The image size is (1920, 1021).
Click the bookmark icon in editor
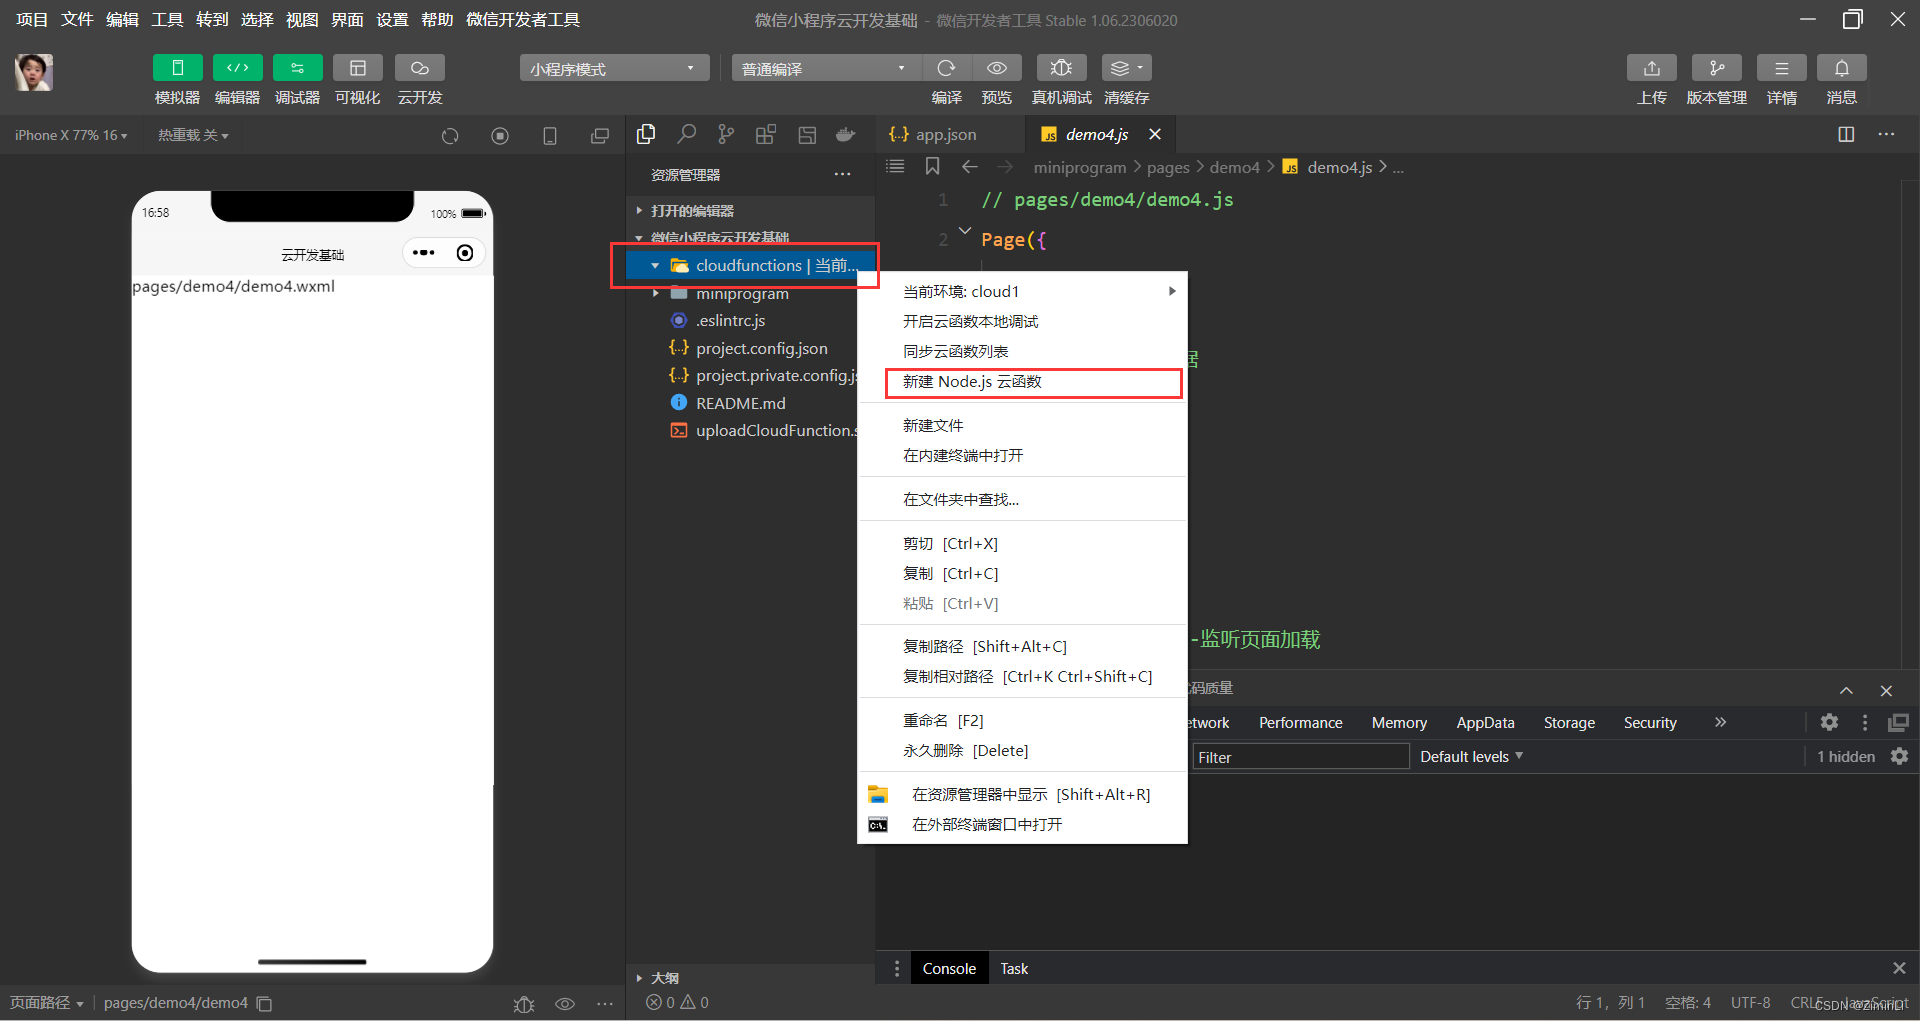point(932,167)
